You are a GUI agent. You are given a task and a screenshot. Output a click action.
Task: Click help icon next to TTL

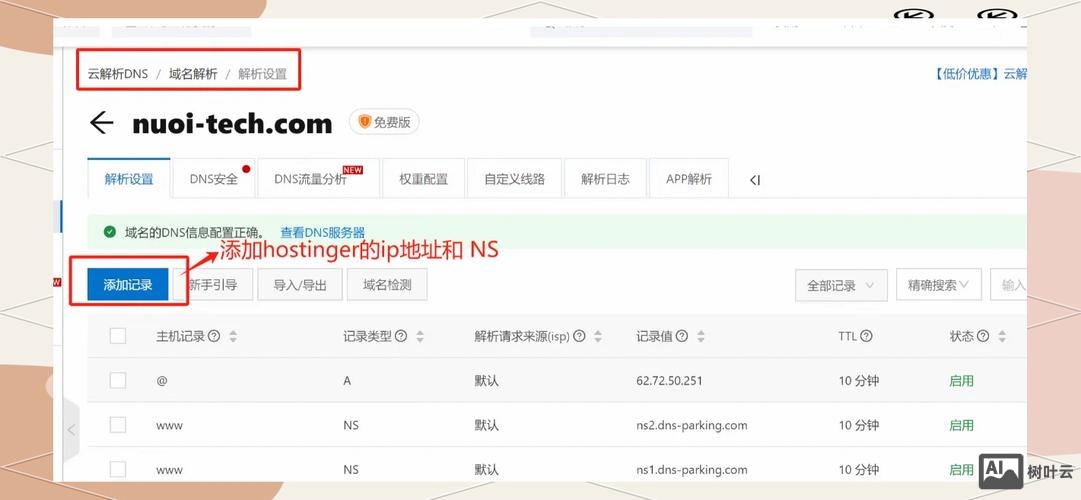click(867, 336)
